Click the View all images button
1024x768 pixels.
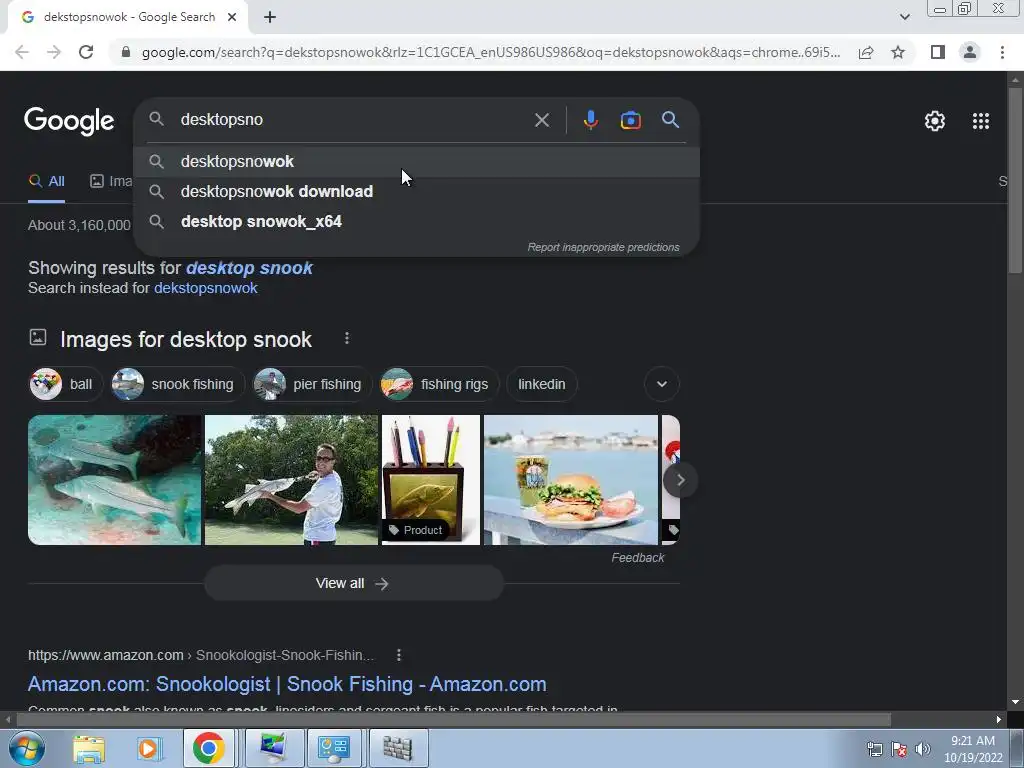click(354, 583)
